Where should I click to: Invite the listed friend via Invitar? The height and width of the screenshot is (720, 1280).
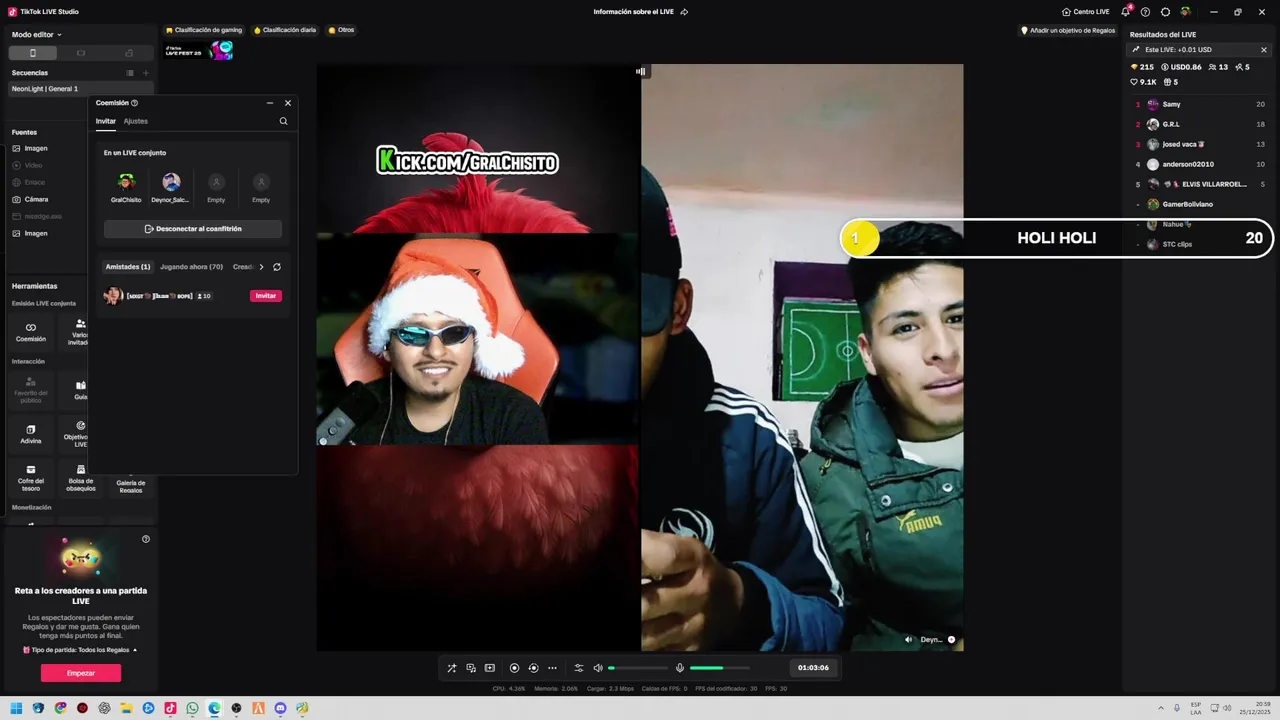(x=266, y=296)
